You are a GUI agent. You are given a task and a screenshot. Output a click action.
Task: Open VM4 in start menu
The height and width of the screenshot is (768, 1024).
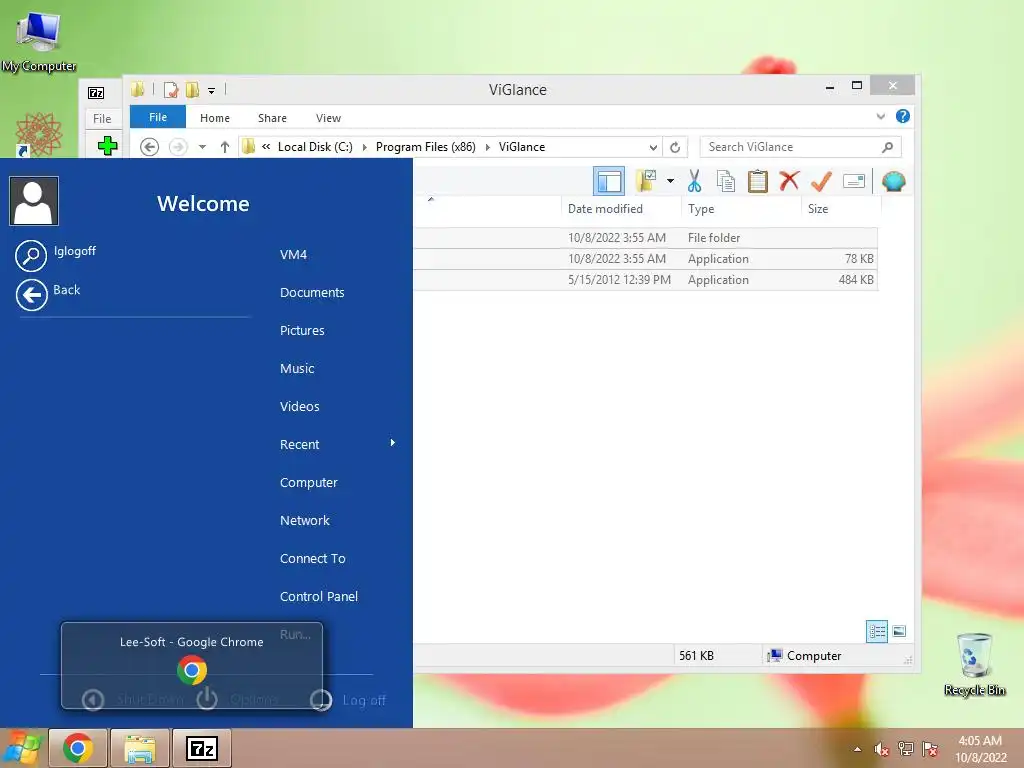pos(293,255)
